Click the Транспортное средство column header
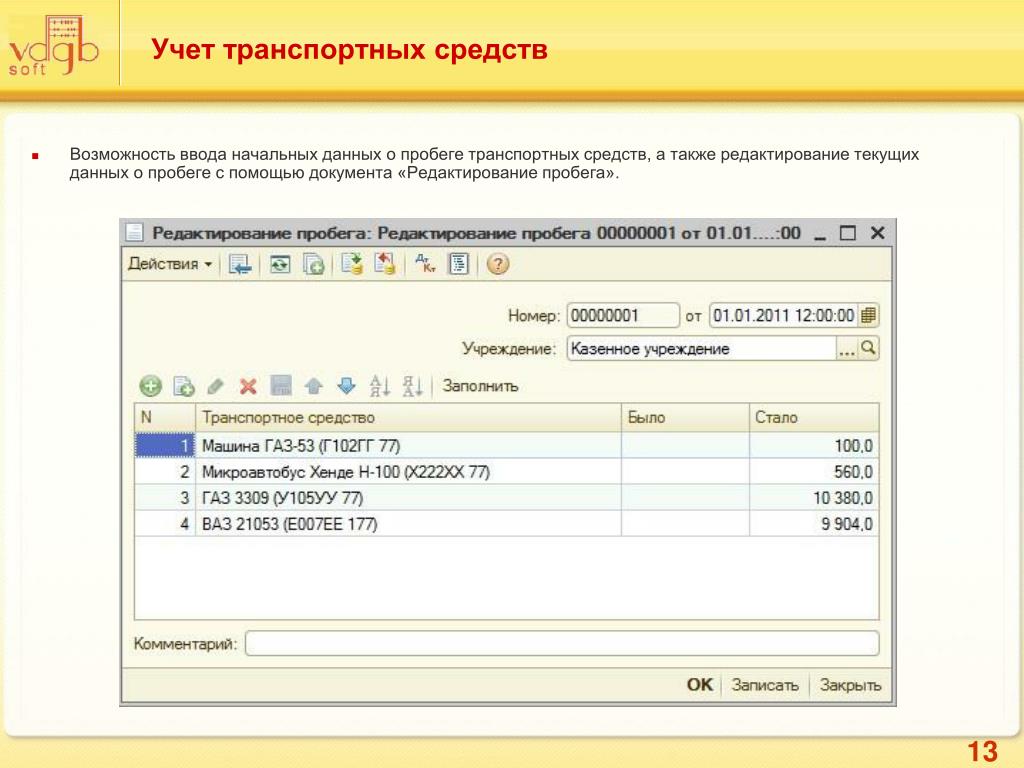Viewport: 1024px width, 768px height. point(408,417)
